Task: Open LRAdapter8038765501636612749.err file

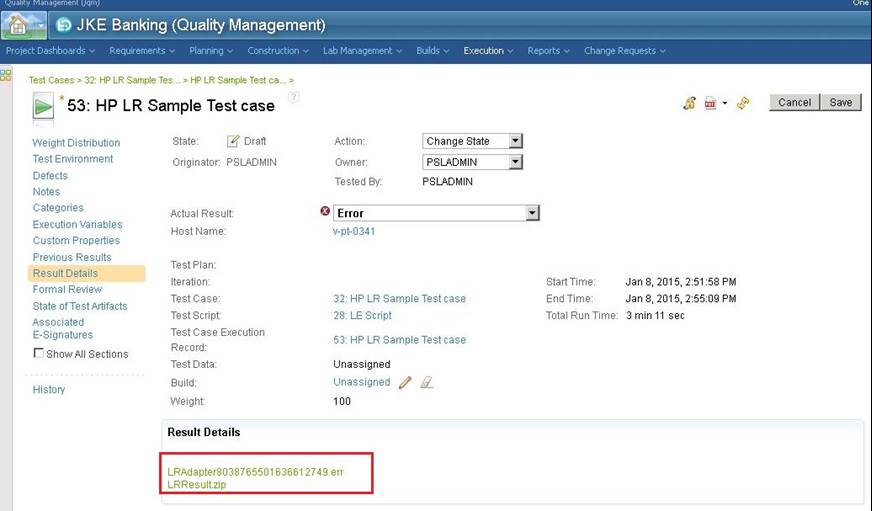Action: 255,472
